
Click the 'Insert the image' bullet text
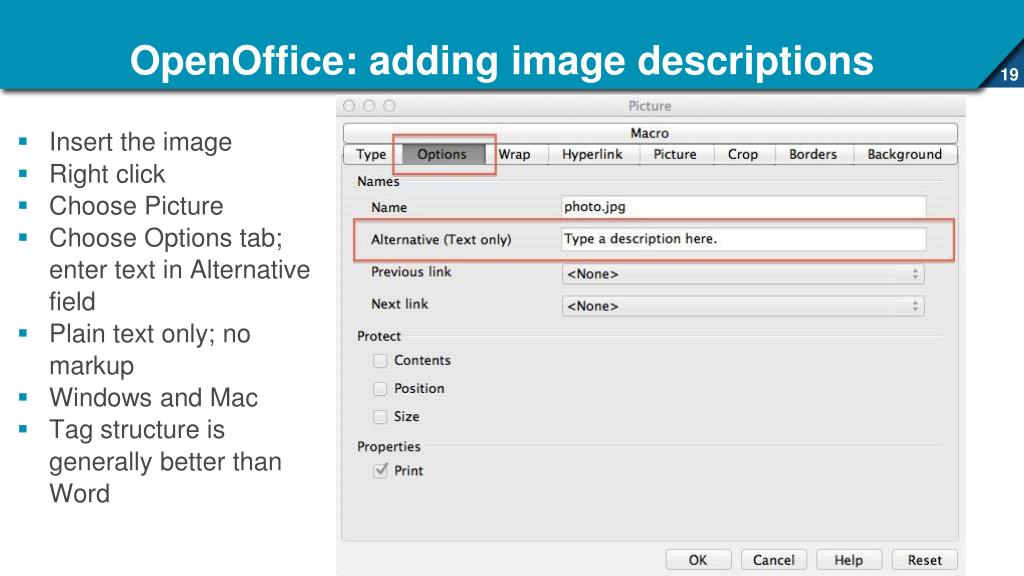click(x=140, y=142)
